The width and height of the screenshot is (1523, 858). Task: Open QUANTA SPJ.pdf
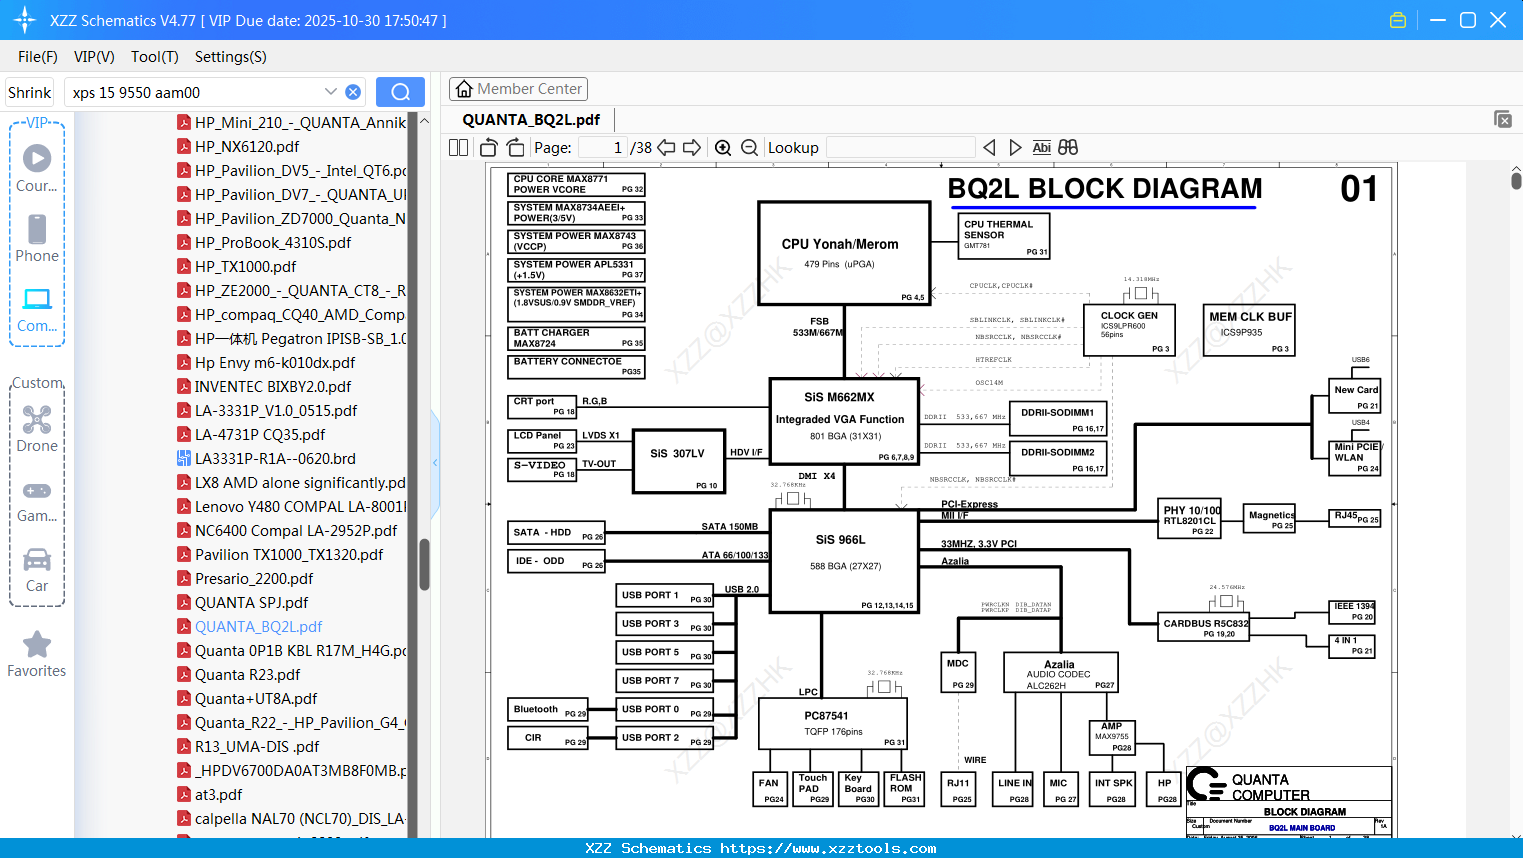point(251,602)
